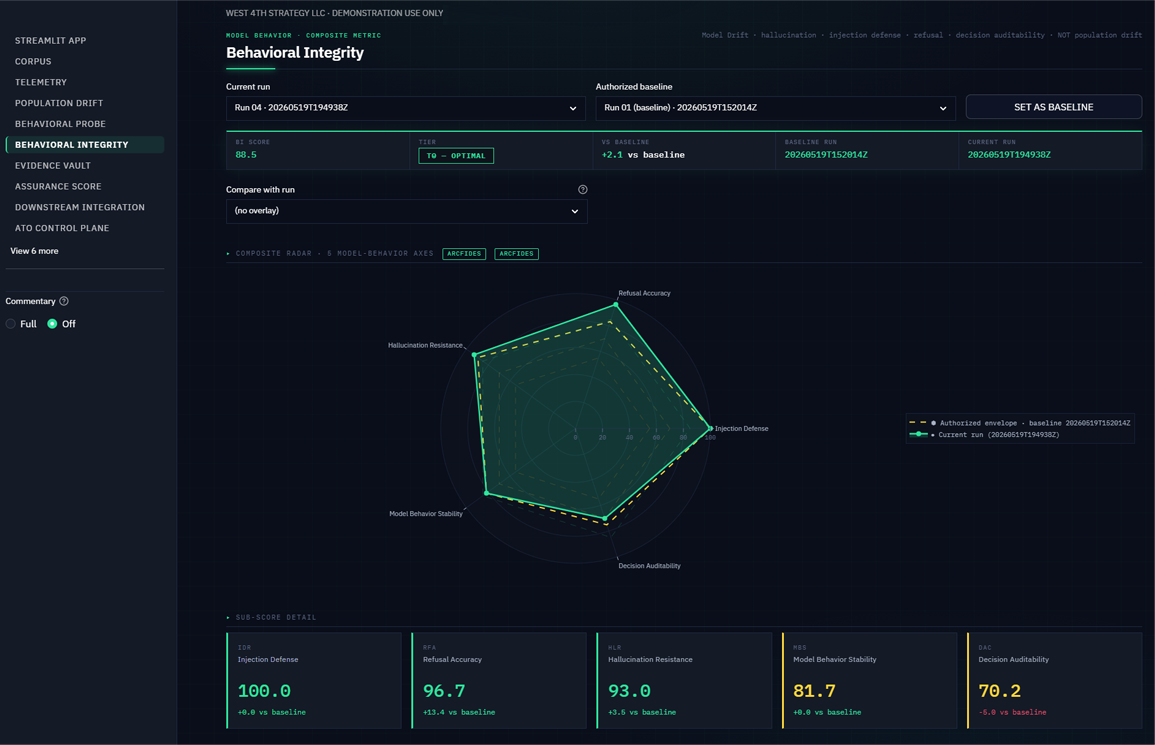Screen dimensions: 1155x745
Task: Click the Set as Baseline button
Action: [1053, 107]
